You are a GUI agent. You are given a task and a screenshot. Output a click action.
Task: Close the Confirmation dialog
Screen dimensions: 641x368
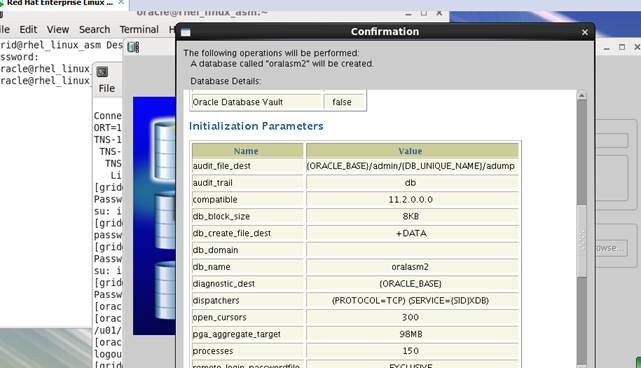point(585,32)
